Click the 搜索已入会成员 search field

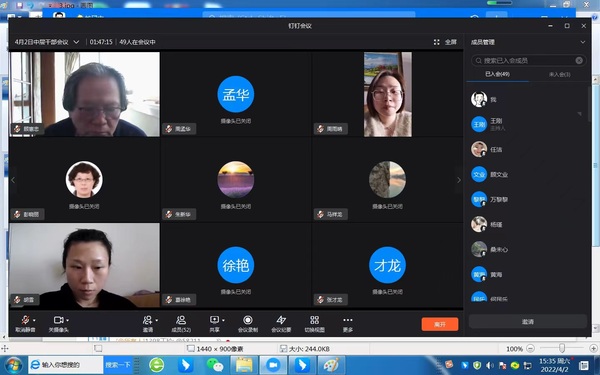528,60
